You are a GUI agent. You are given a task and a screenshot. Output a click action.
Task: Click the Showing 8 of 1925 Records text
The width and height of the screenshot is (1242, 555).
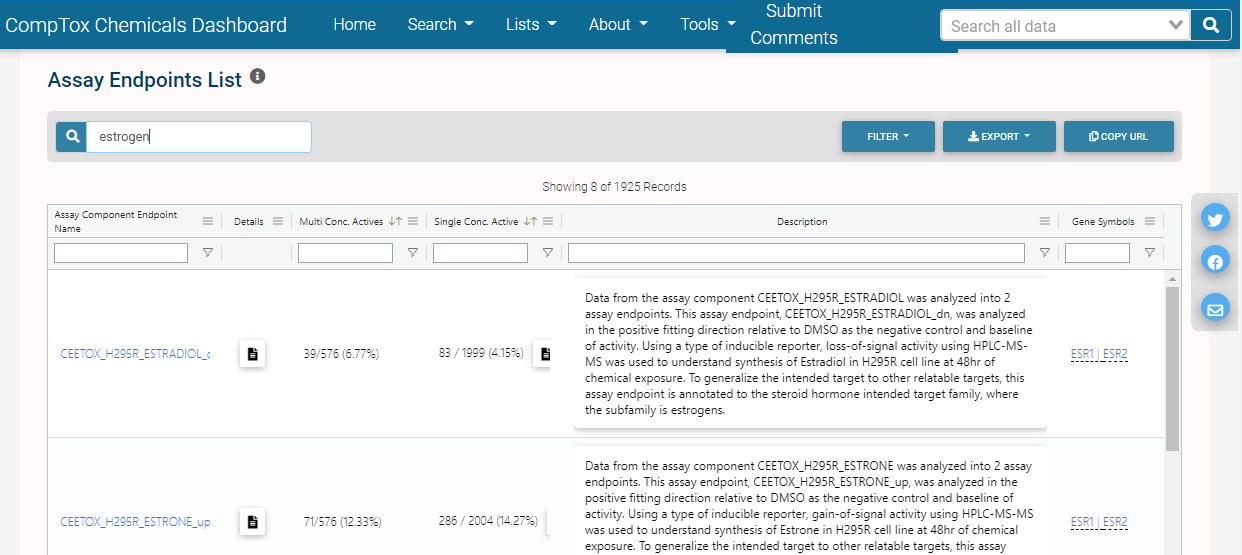pyautogui.click(x=614, y=187)
